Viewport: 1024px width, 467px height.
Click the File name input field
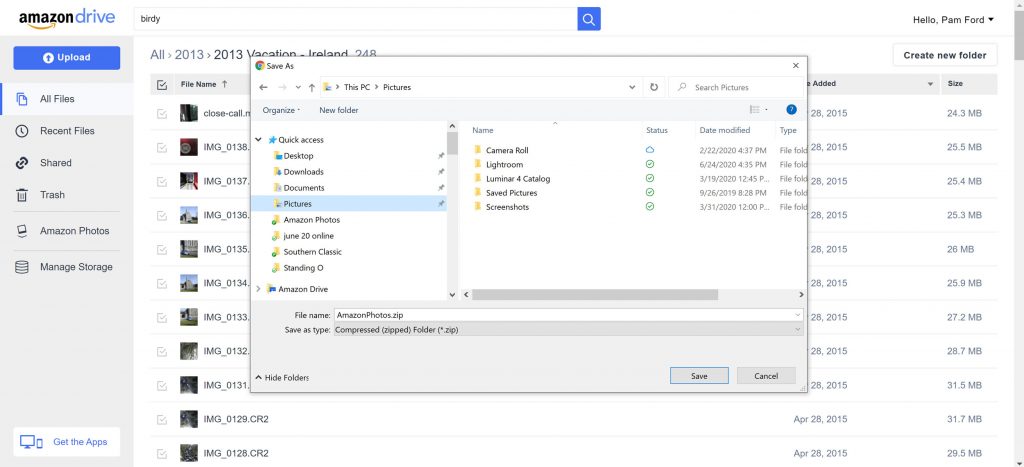point(560,315)
